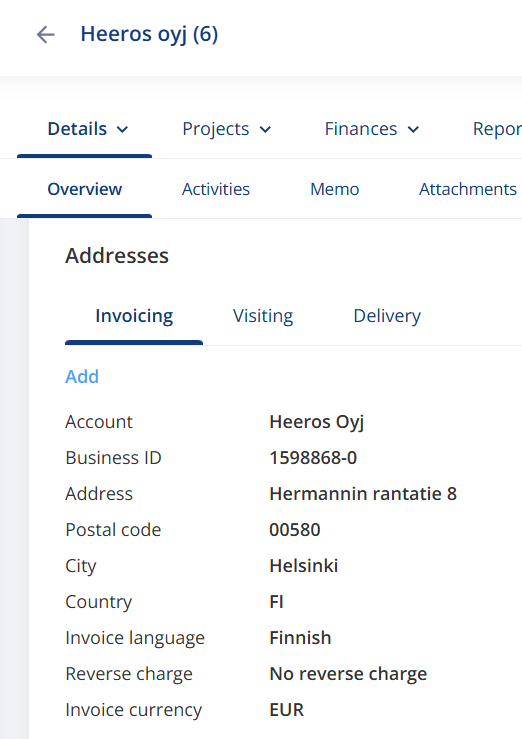Open the Finances main tab
The width and height of the screenshot is (522, 739).
pyautogui.click(x=371, y=129)
